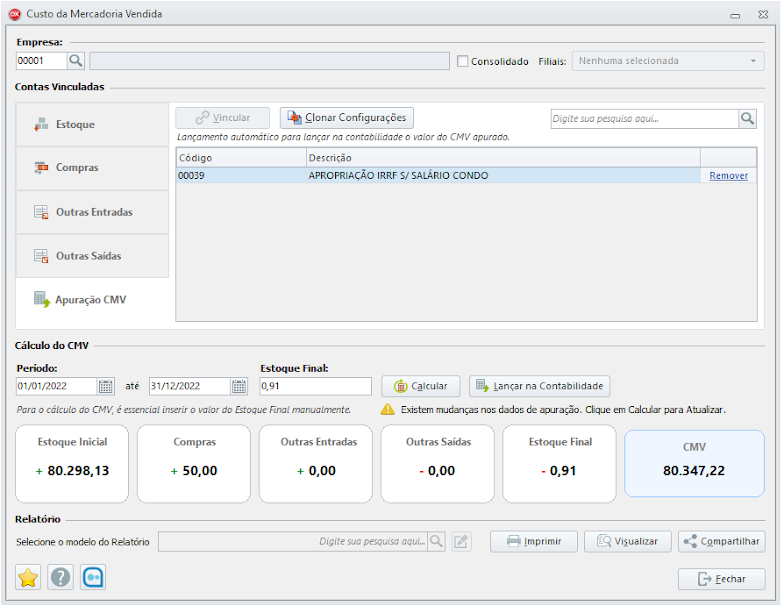Switch to the Estoque tab
This screenshot has width=781, height=606.
92,125
